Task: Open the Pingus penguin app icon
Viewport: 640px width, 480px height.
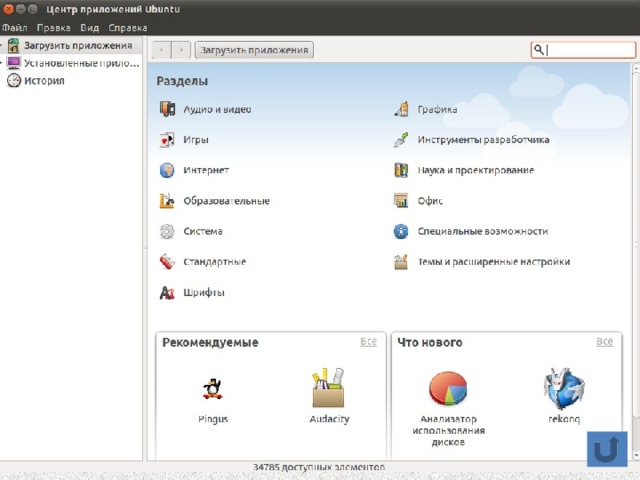Action: click(213, 388)
